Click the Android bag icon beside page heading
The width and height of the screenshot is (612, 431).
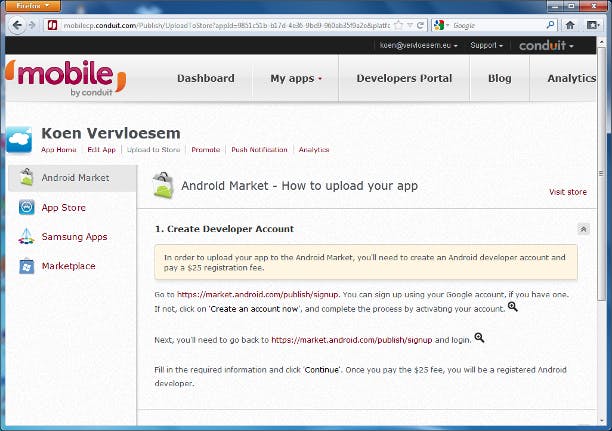pos(163,185)
